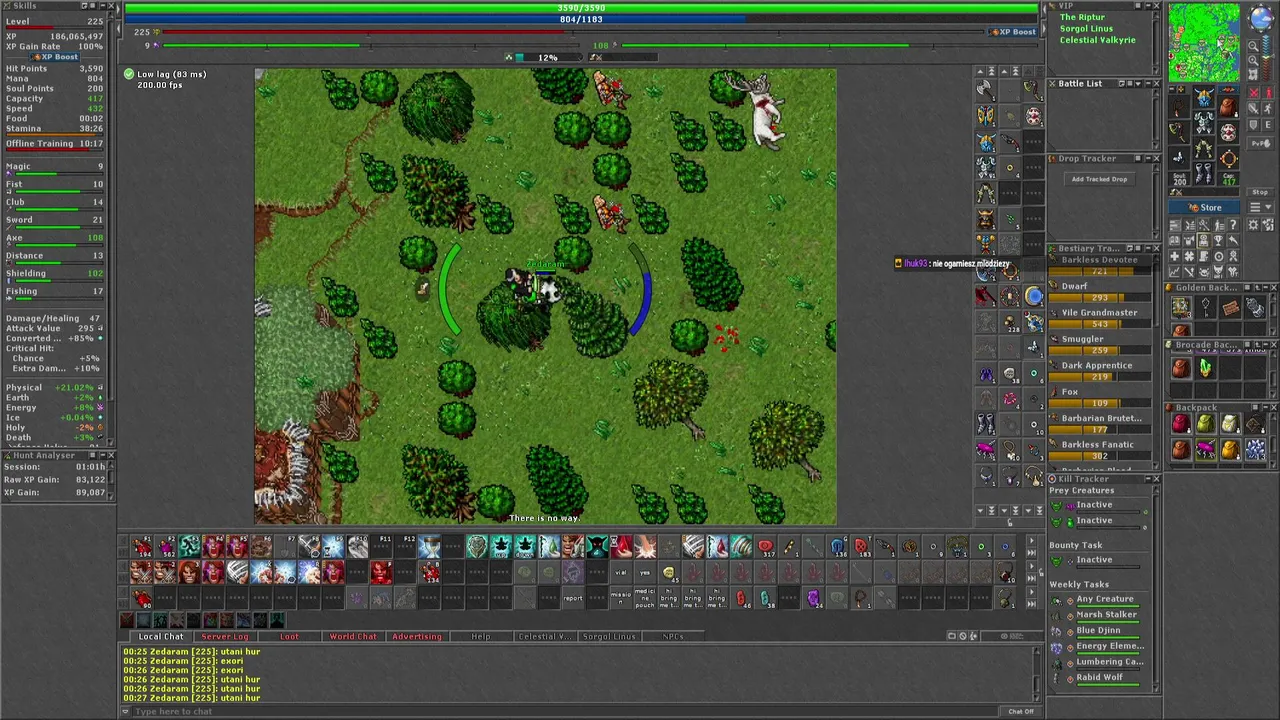Screen dimensions: 1280x720
Task: Click Dark Apprentice in Bestiary Tracker
Action: tap(1100, 371)
